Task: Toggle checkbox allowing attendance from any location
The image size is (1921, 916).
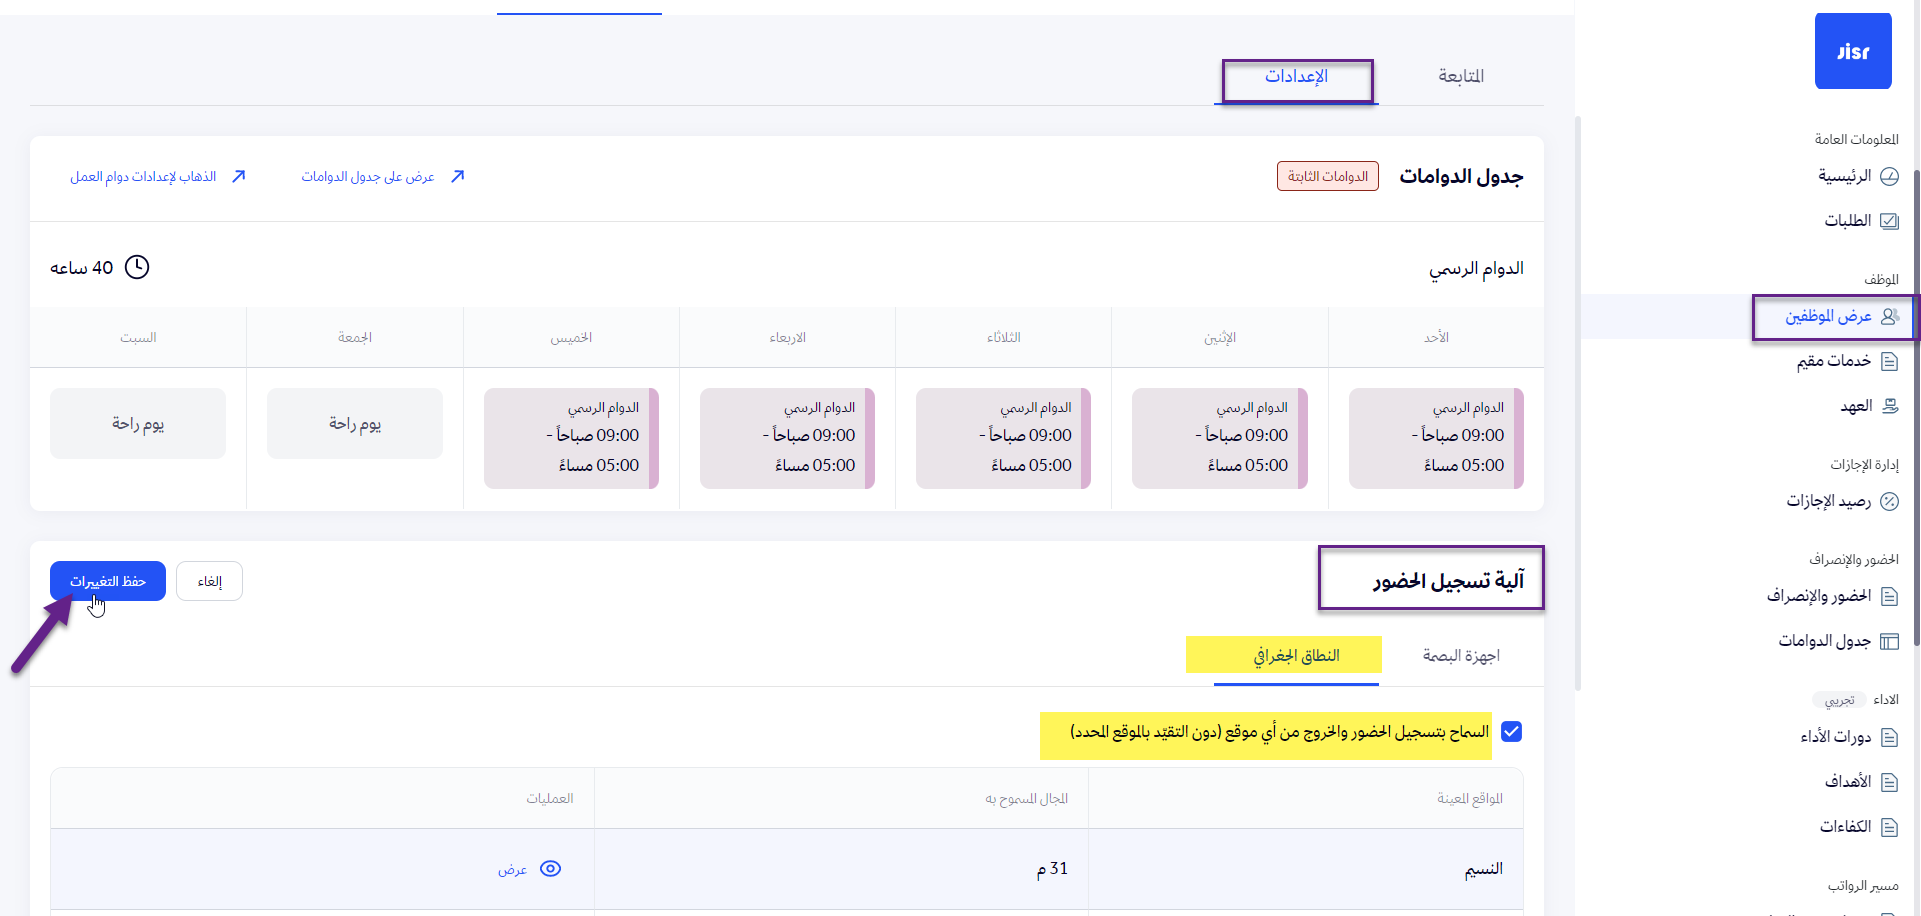Action: 1511,732
